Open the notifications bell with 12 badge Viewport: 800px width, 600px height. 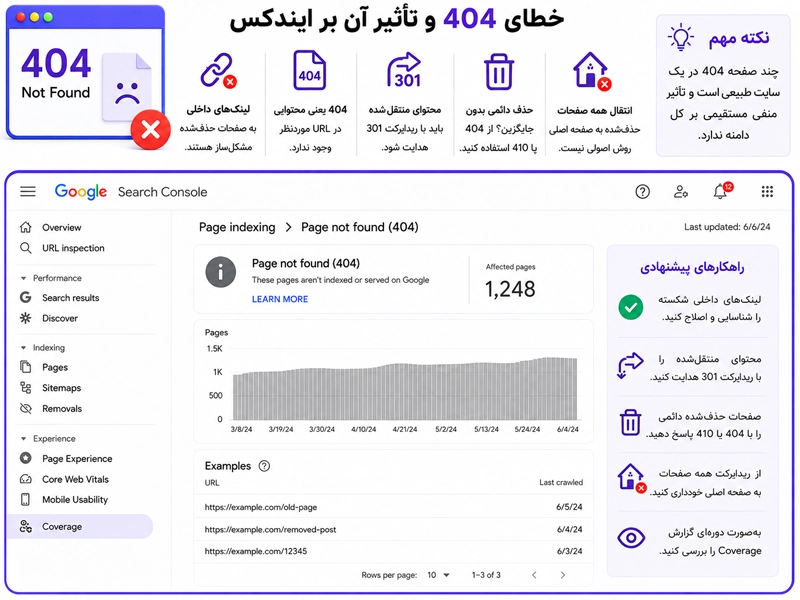721,191
